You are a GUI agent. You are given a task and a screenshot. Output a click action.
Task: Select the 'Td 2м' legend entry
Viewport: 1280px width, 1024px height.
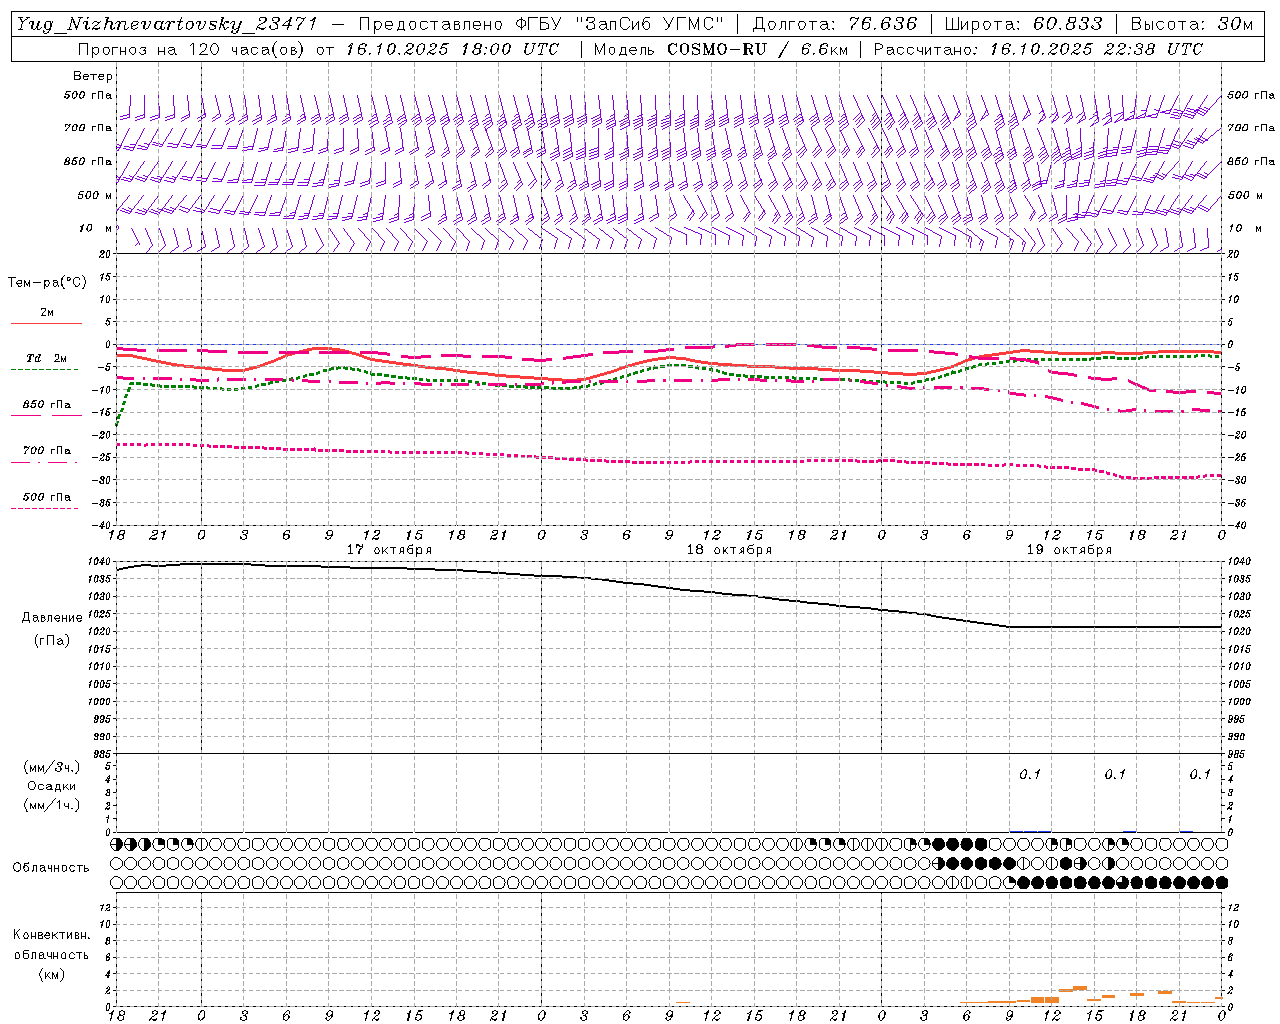click(46, 358)
